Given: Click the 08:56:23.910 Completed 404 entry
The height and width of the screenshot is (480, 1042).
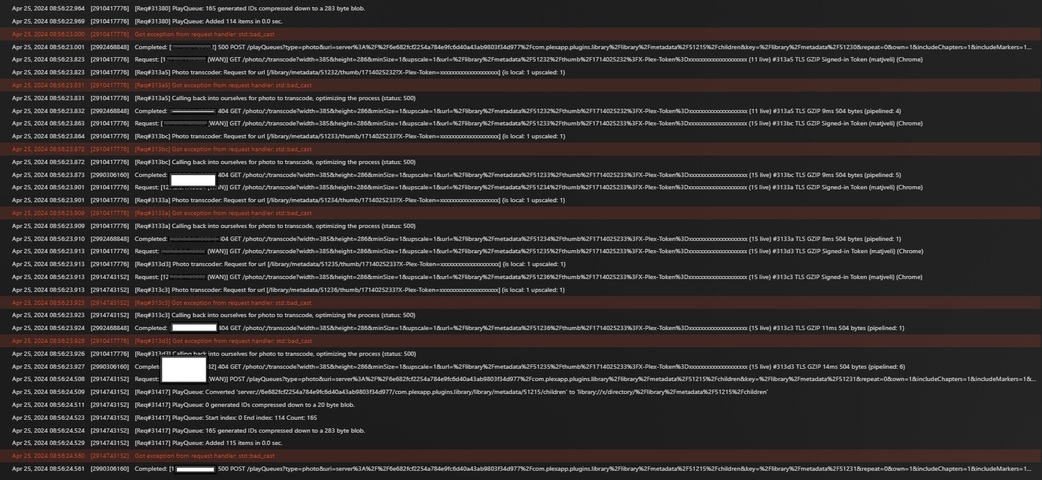Looking at the screenshot, I should [521, 239].
